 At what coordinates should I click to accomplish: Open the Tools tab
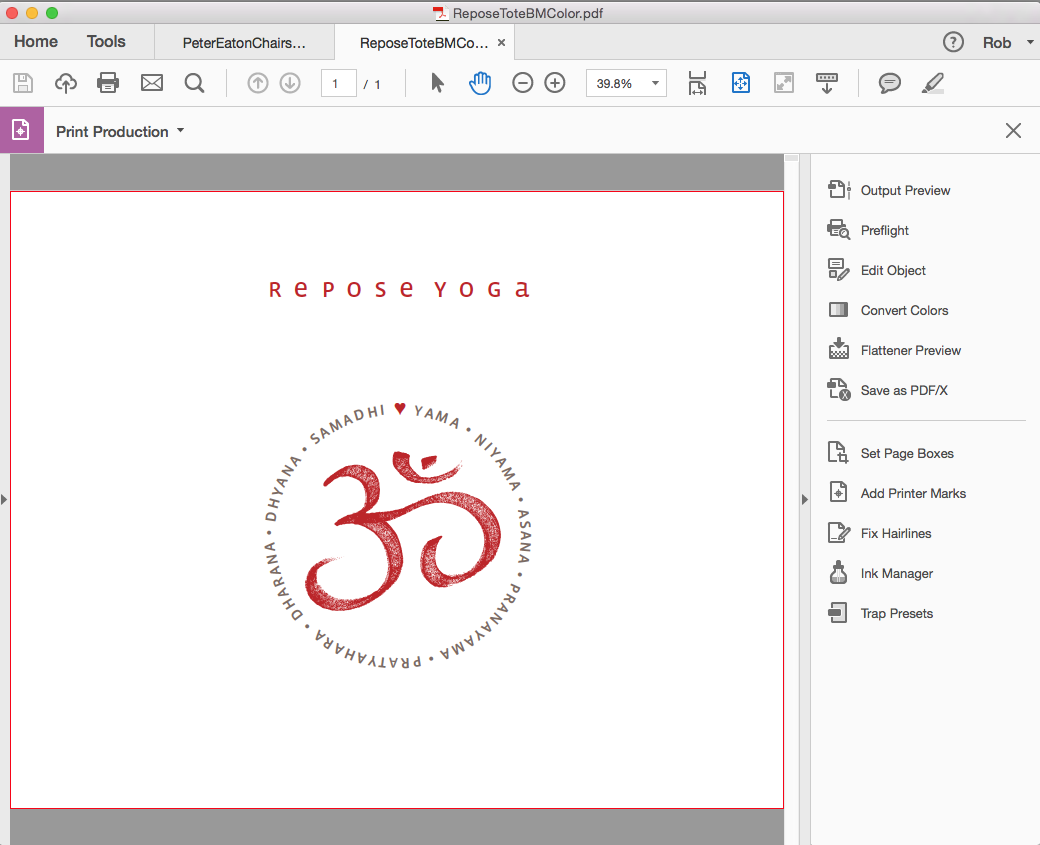106,42
